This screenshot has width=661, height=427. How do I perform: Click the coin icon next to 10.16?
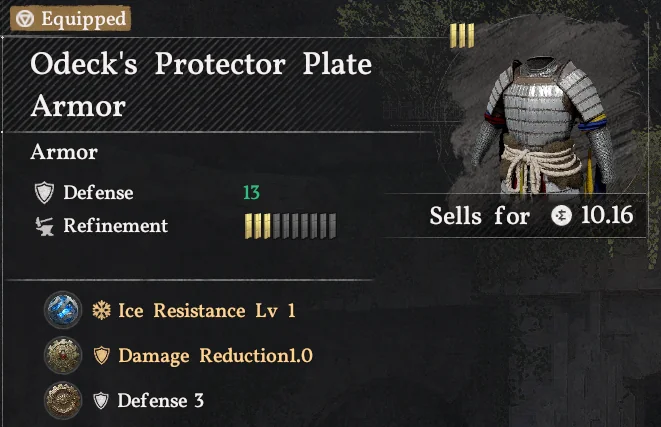click(x=562, y=215)
